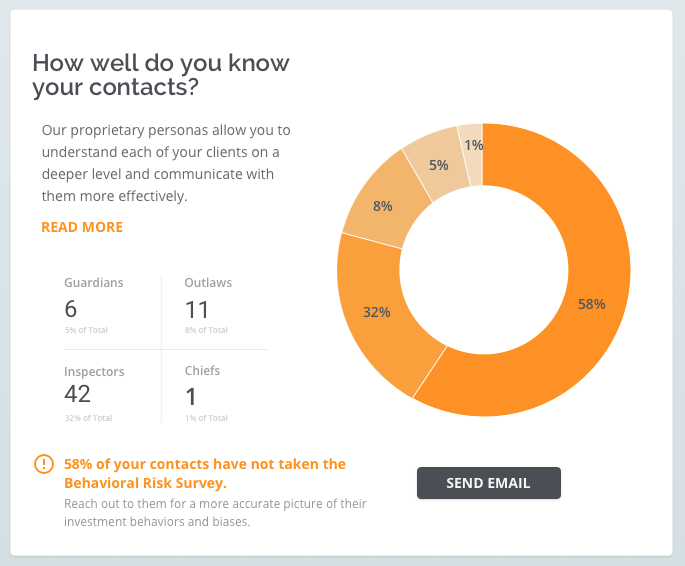The image size is (685, 566).
Task: Select the 32% donut chart slice
Action: click(x=377, y=311)
